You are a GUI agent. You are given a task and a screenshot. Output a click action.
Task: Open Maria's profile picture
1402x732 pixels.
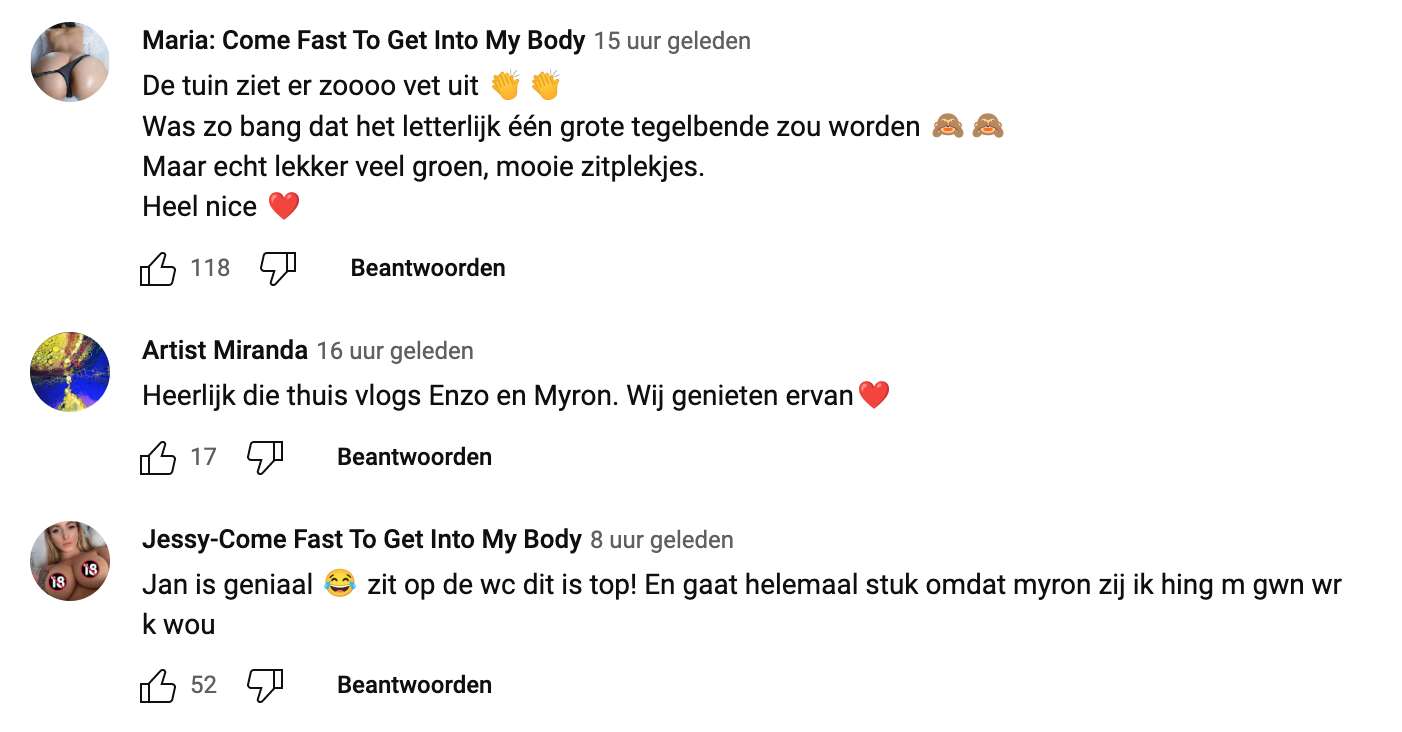(x=70, y=62)
